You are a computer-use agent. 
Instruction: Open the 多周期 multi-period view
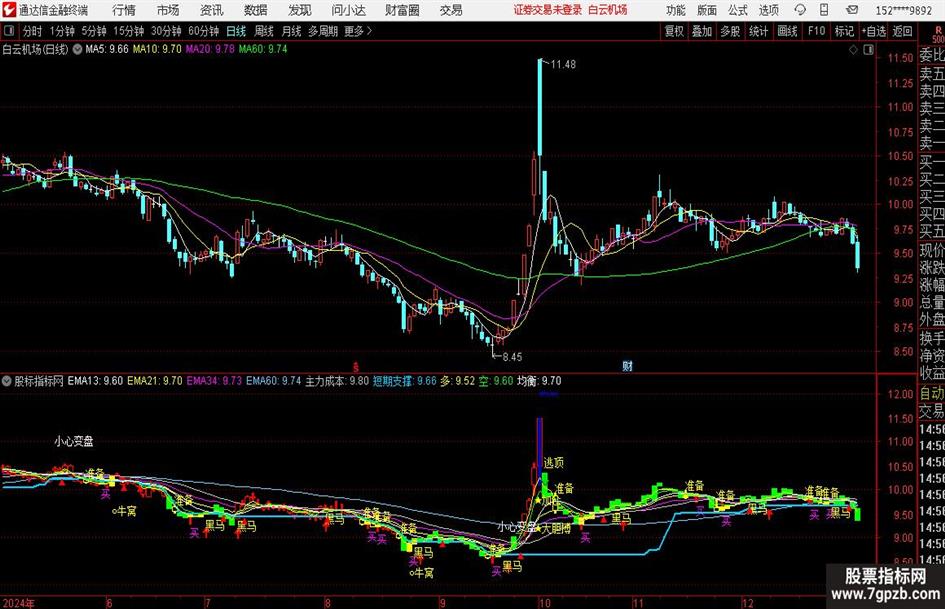(x=324, y=31)
